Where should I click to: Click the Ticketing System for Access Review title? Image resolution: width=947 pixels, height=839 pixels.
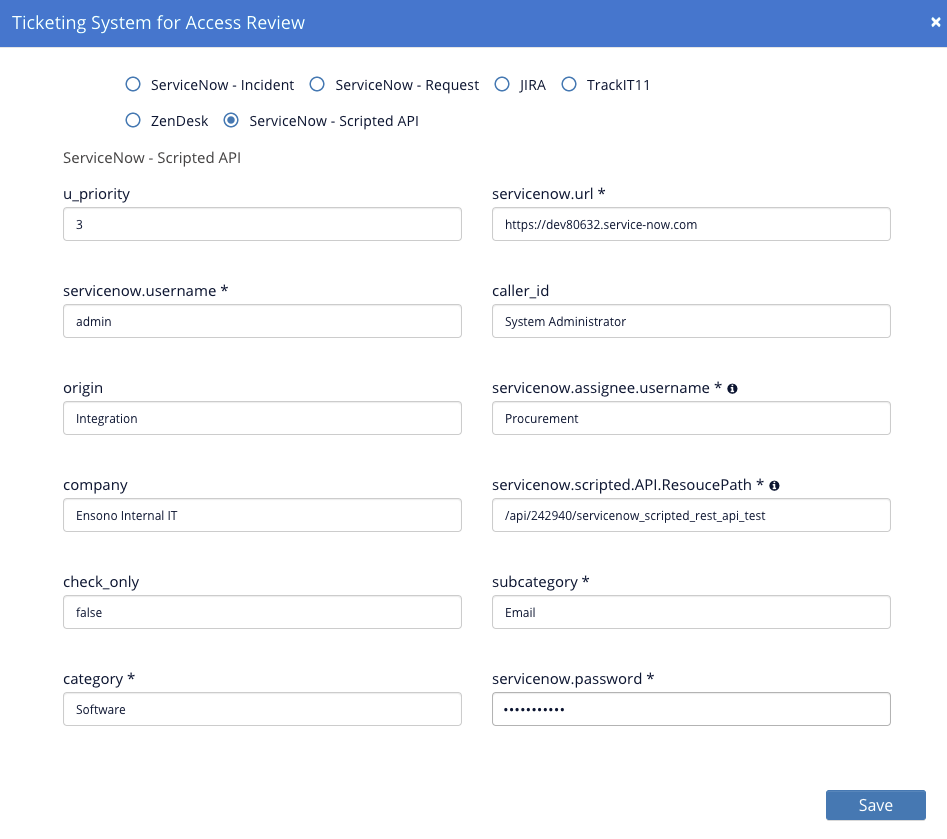(x=158, y=23)
